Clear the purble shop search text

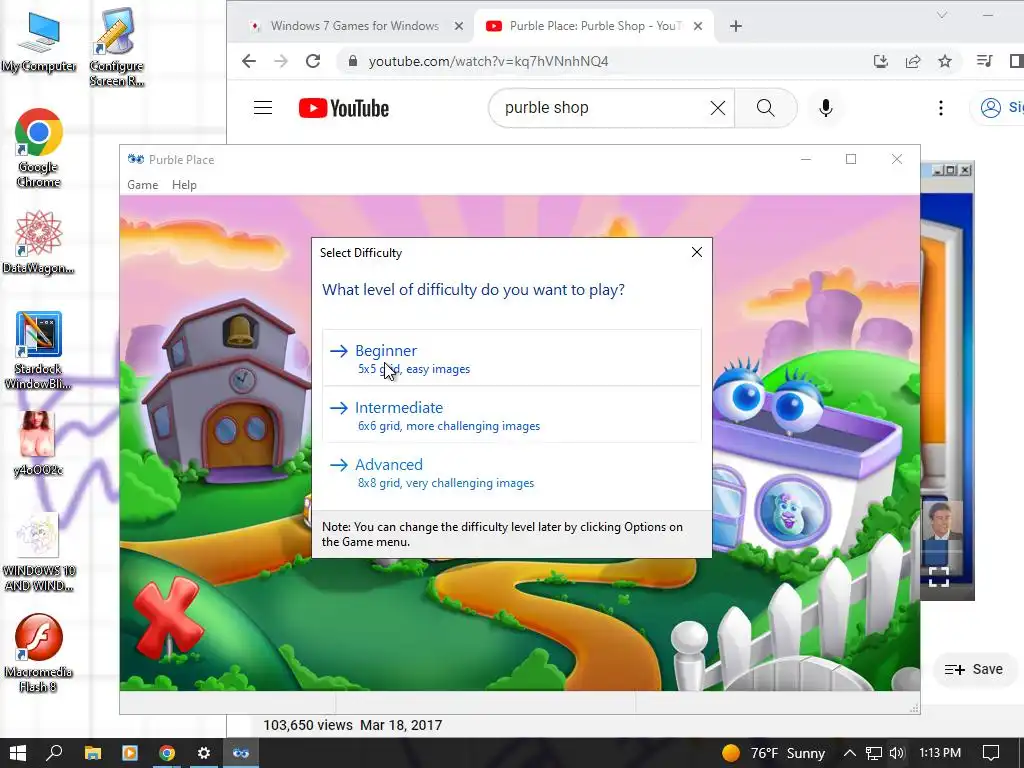tap(718, 108)
